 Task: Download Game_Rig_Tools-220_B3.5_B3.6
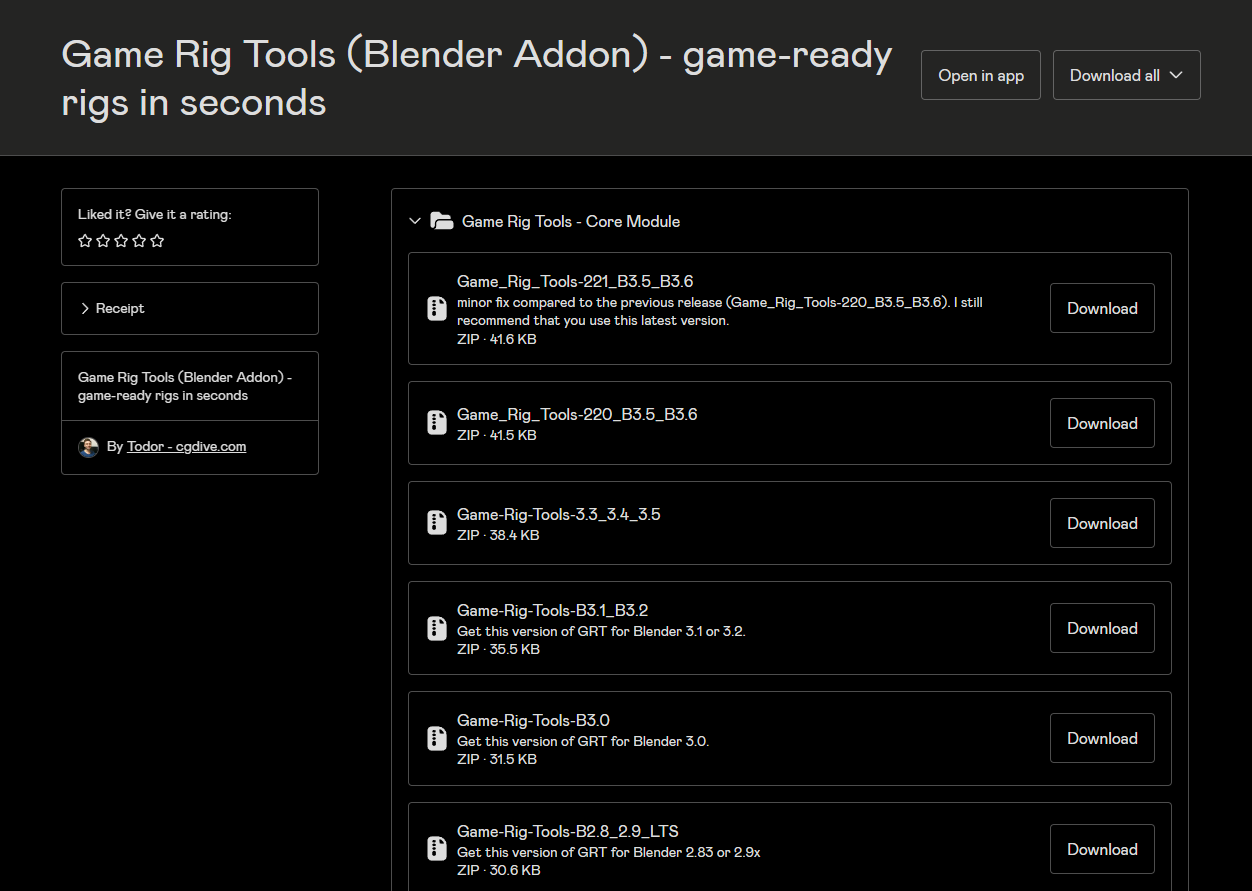tap(1102, 423)
